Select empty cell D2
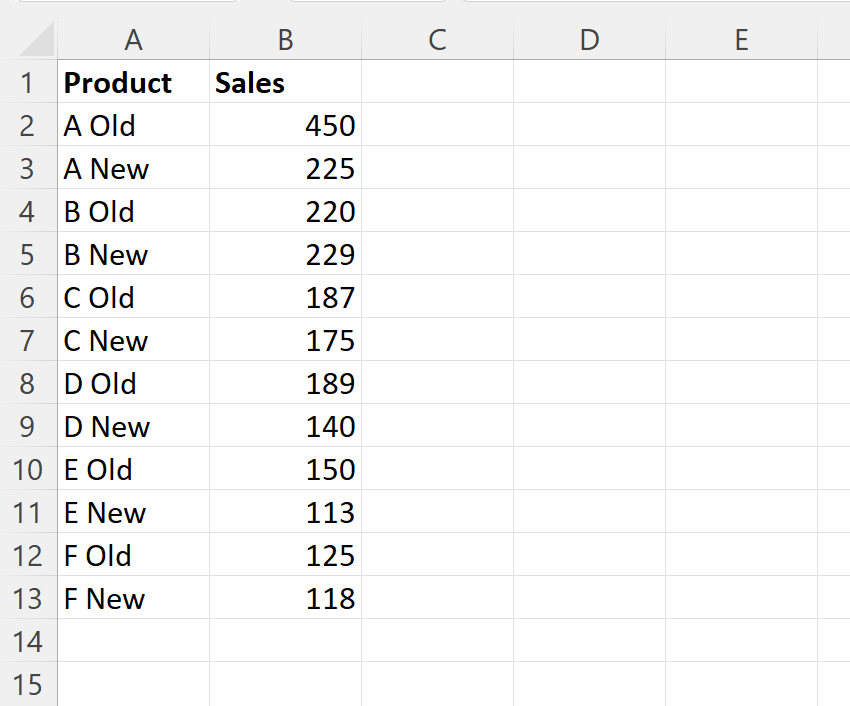Image resolution: width=850 pixels, height=706 pixels. pos(590,125)
